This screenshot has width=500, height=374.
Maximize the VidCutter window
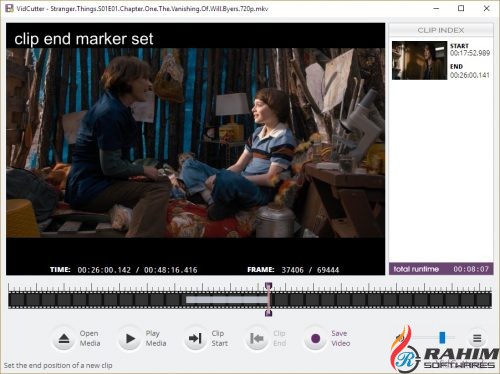point(461,8)
